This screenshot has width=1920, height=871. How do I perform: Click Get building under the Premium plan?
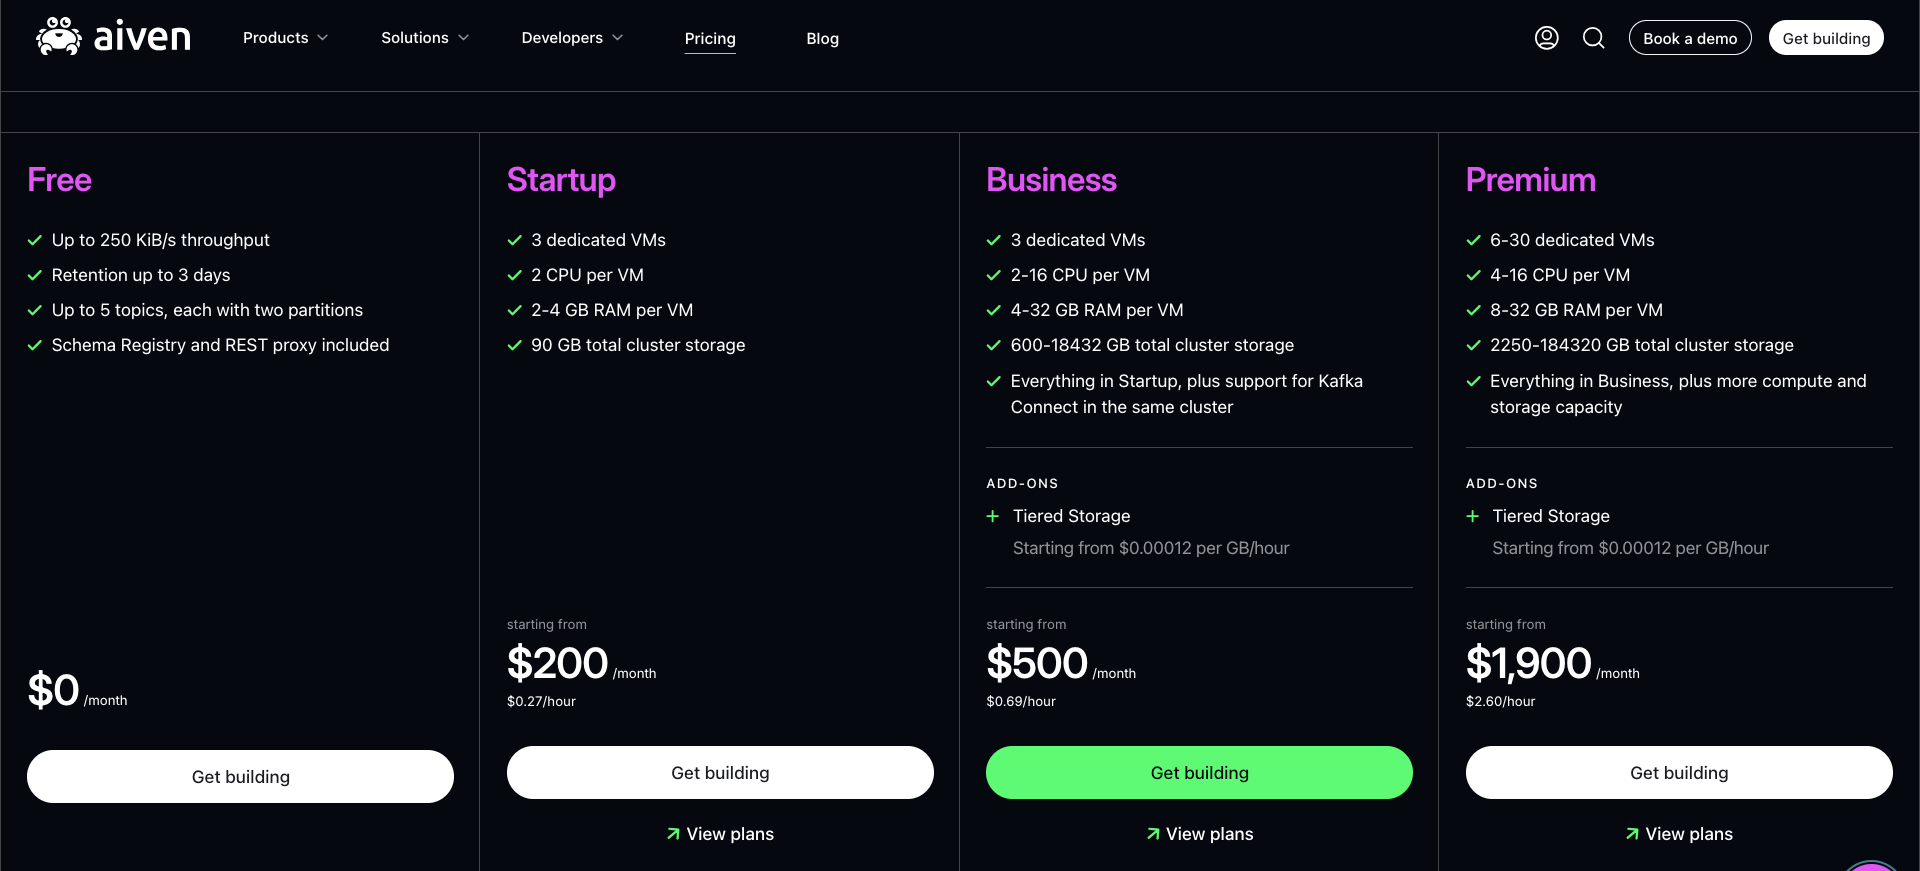[x=1679, y=773]
